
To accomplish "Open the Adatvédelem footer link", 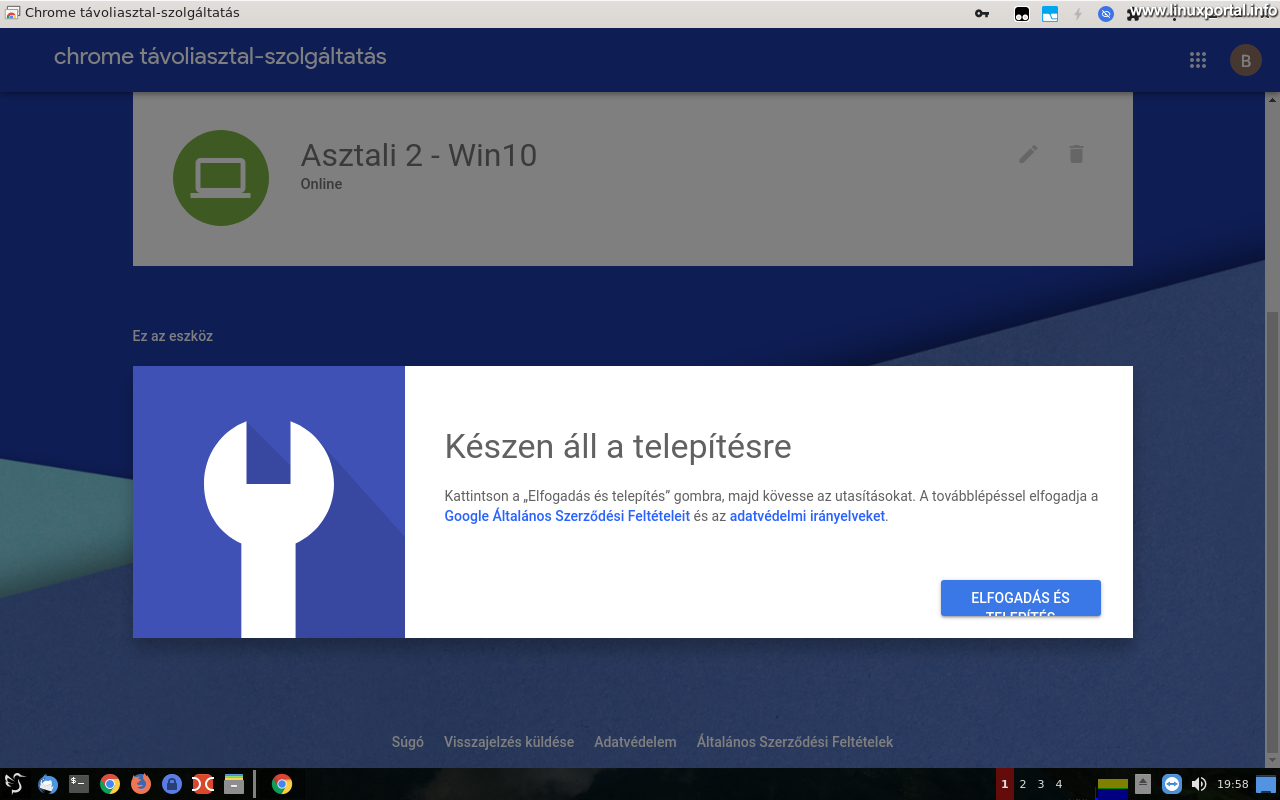I will coord(635,742).
